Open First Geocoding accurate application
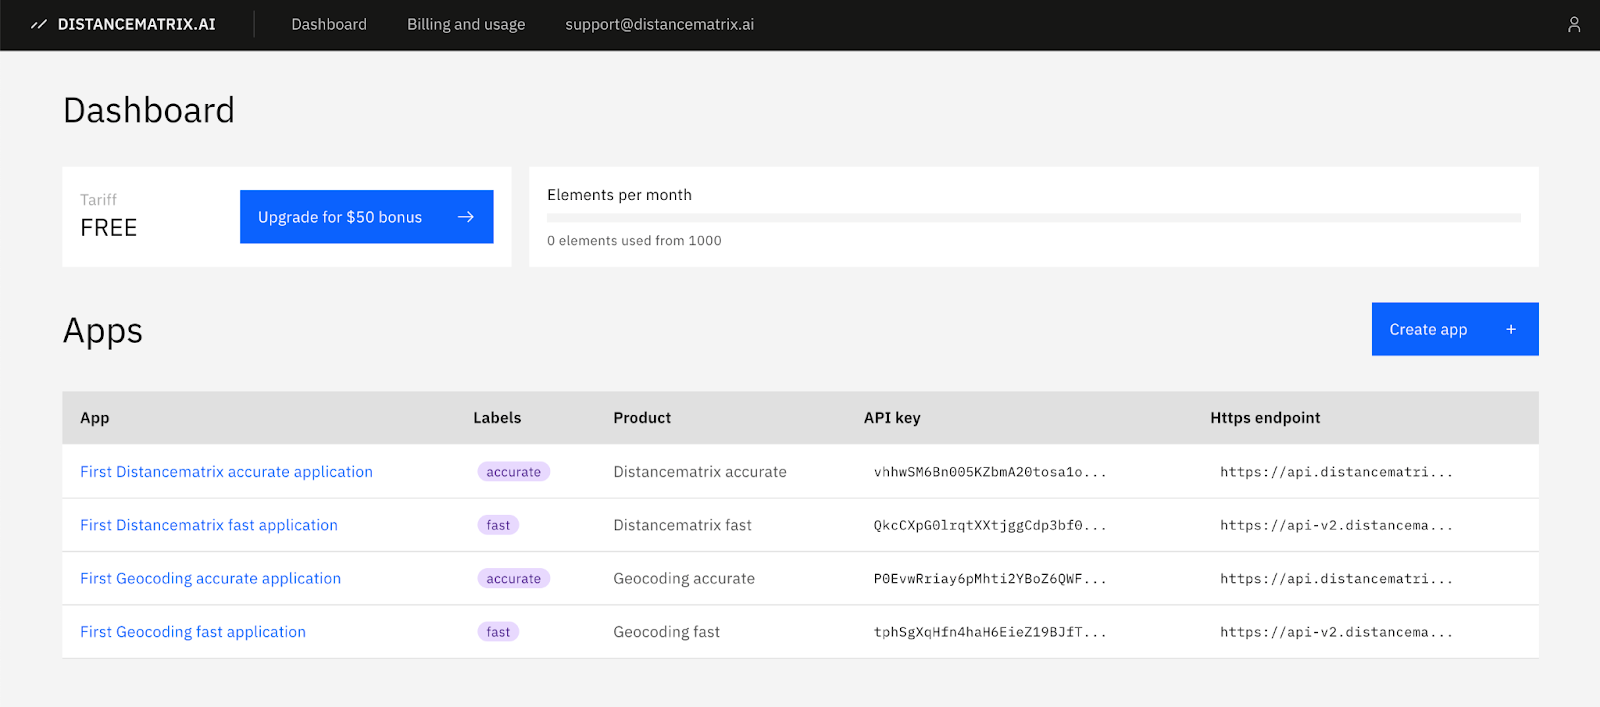 click(210, 578)
